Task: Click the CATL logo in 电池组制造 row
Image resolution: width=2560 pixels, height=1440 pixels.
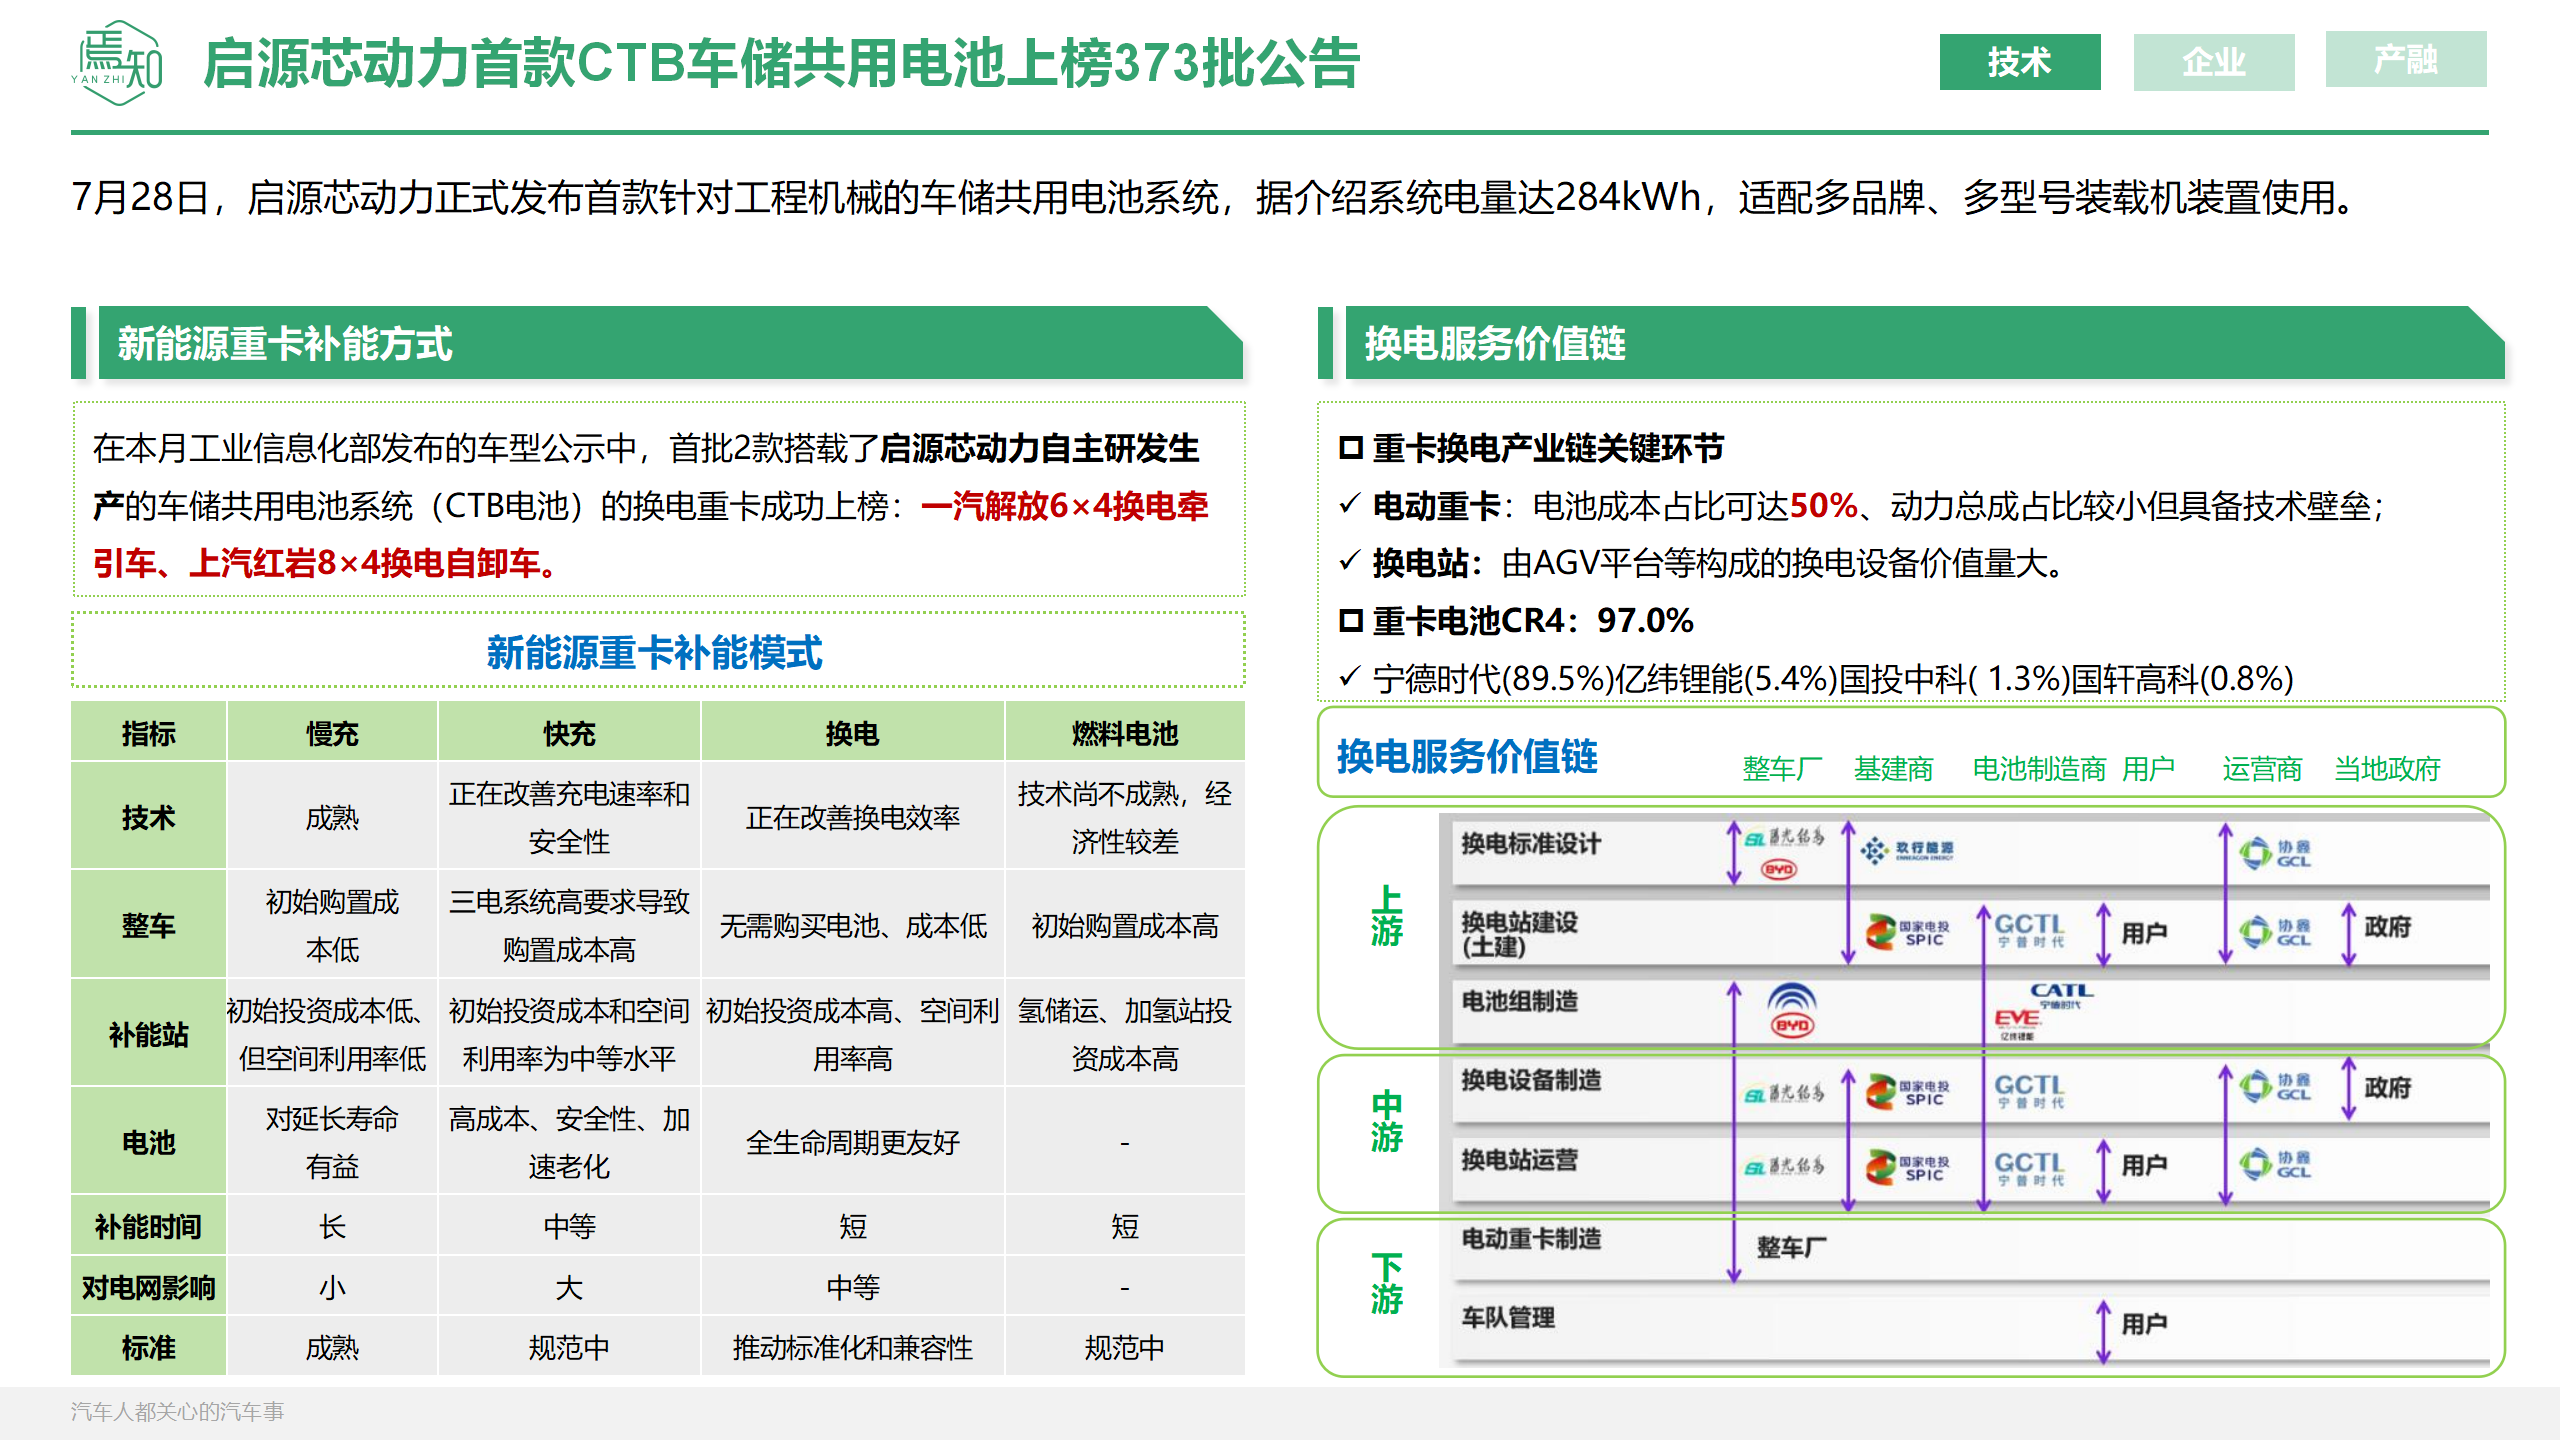Action: pyautogui.click(x=2060, y=994)
